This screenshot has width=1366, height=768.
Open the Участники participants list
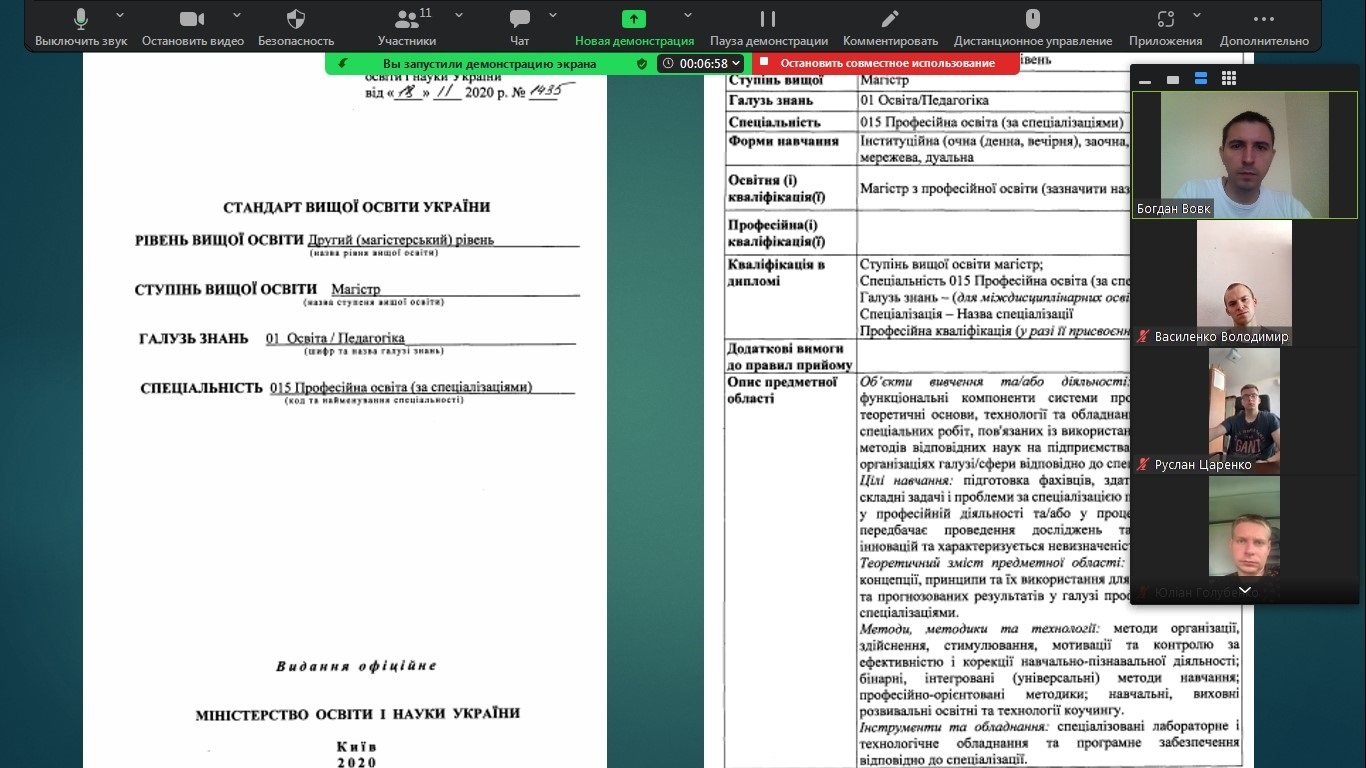407,26
